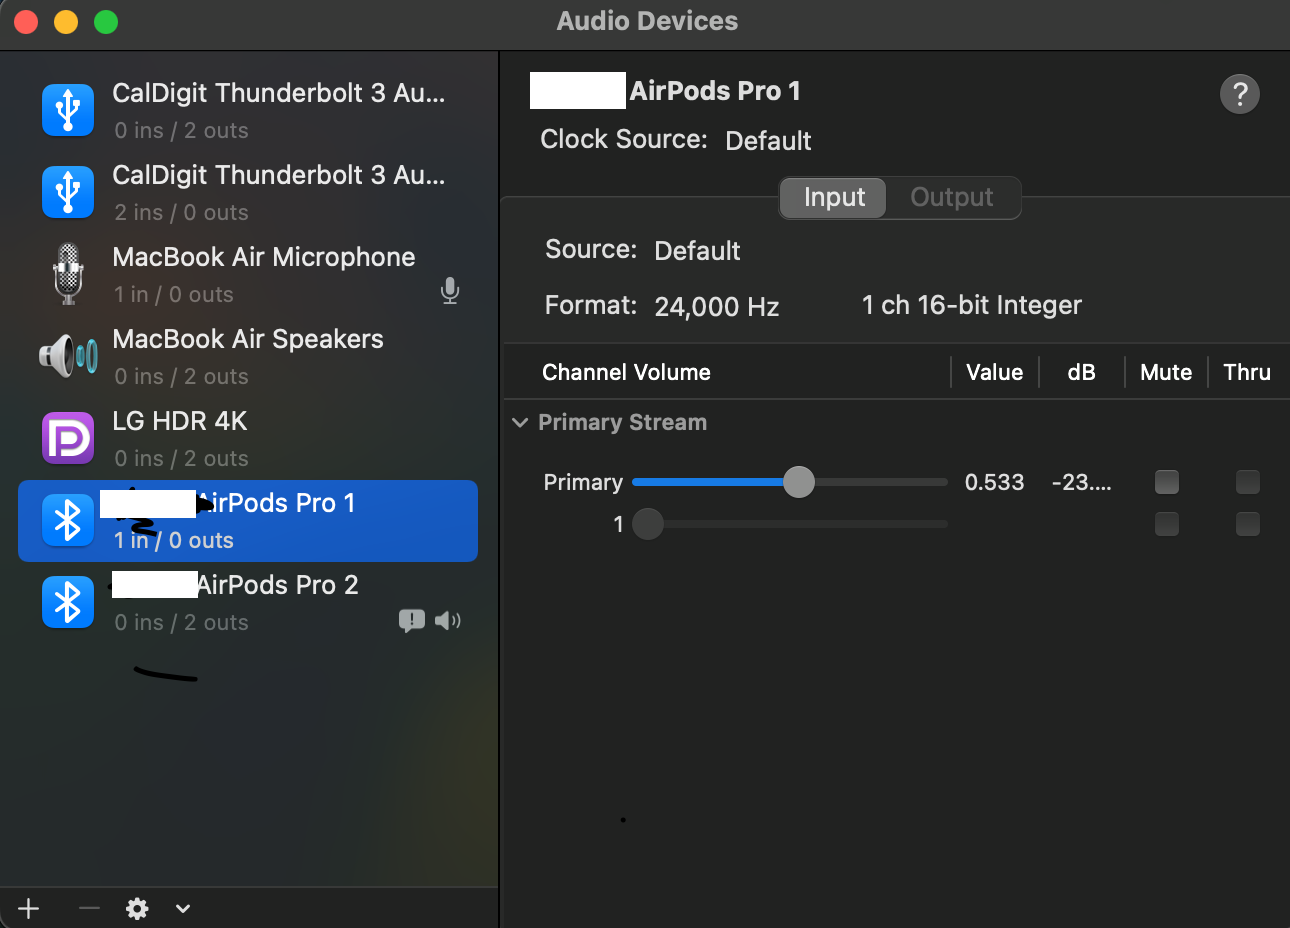The image size is (1290, 928).
Task: Toggle Thru checkbox for Primary channel
Action: click(x=1247, y=482)
